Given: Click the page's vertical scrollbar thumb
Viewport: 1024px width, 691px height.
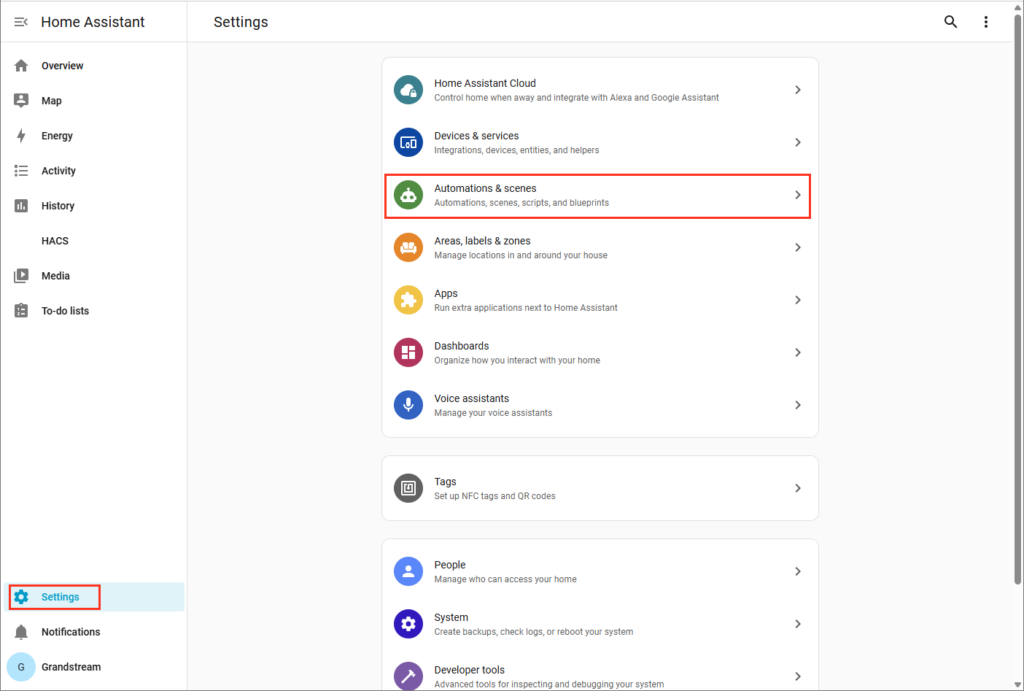Looking at the screenshot, I should tap(1017, 298).
